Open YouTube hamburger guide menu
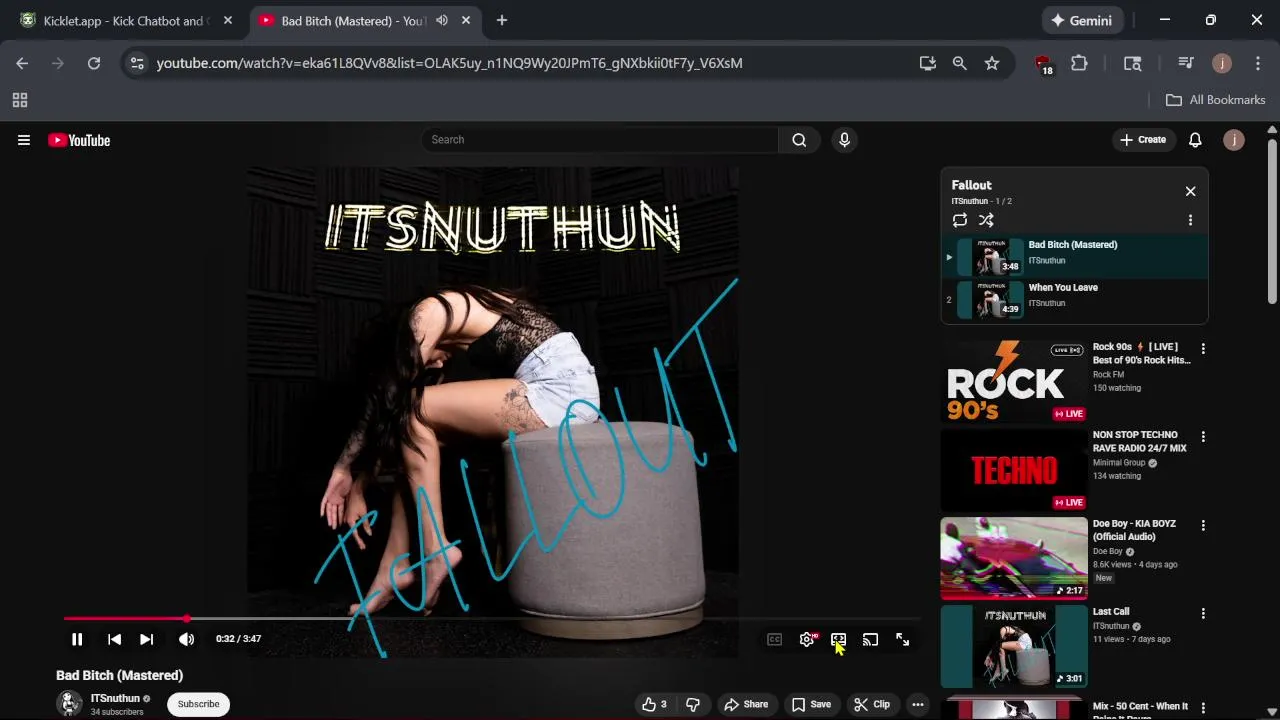 click(x=24, y=140)
